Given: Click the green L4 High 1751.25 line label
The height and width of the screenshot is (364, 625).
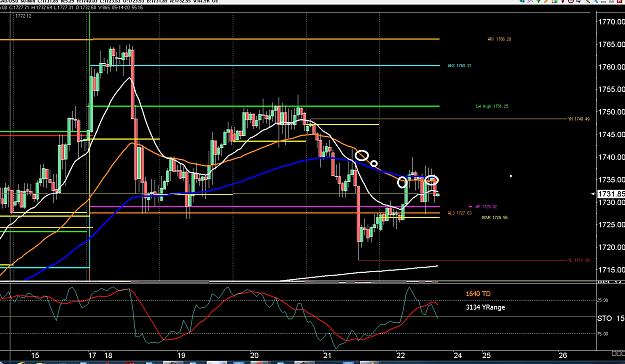Looking at the screenshot, I should tap(492, 106).
